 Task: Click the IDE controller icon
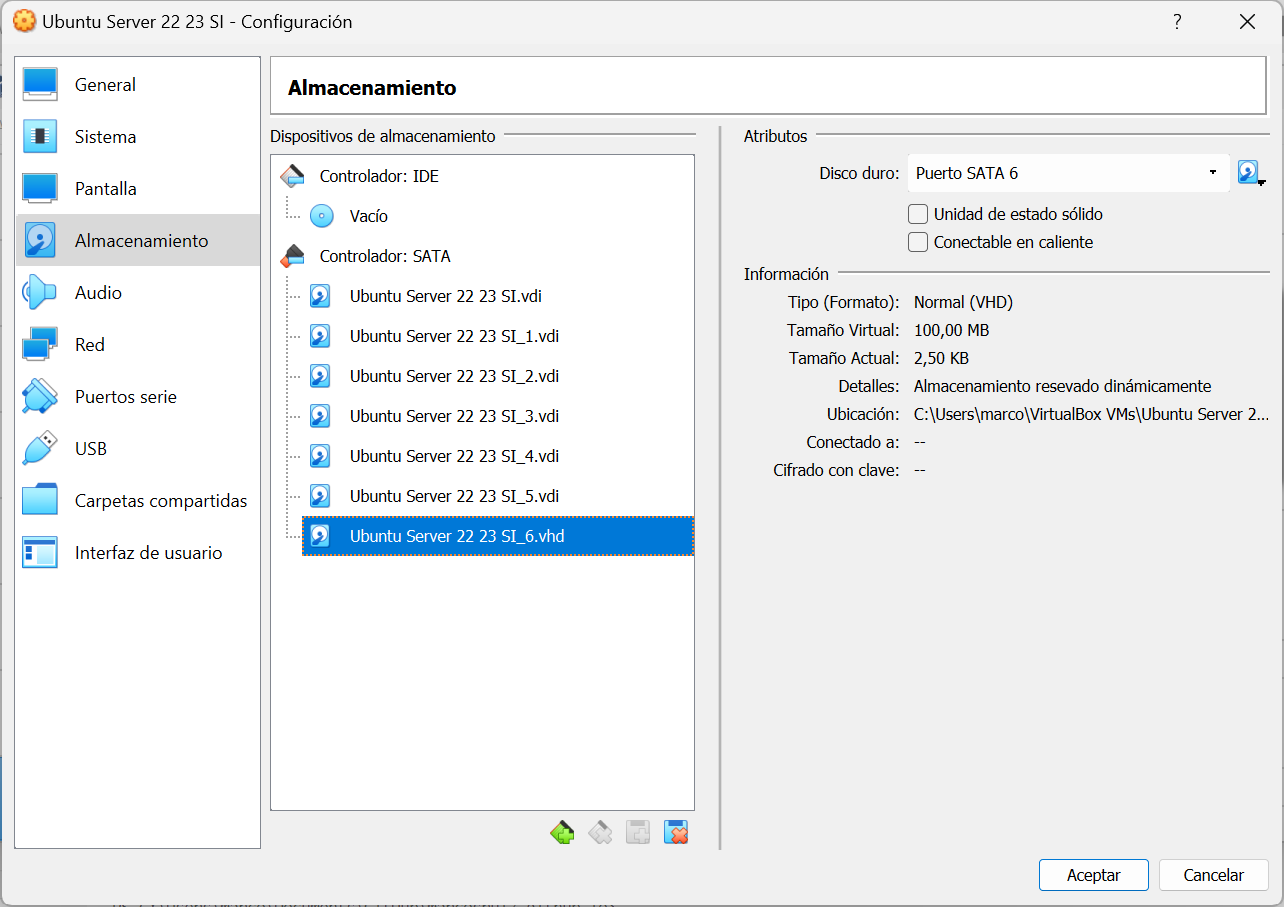(x=292, y=176)
